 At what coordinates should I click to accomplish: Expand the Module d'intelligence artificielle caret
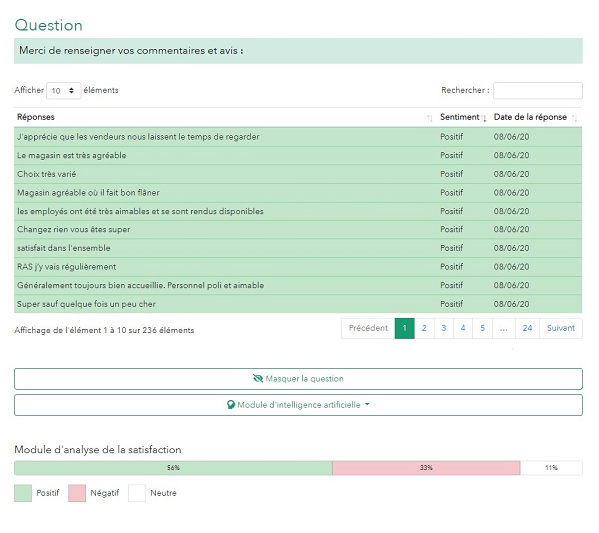[x=367, y=404]
